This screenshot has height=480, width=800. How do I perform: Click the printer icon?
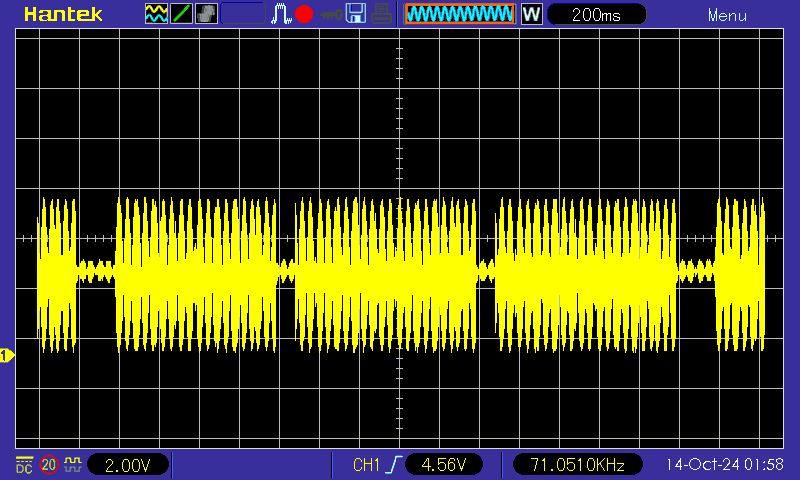[x=381, y=14]
